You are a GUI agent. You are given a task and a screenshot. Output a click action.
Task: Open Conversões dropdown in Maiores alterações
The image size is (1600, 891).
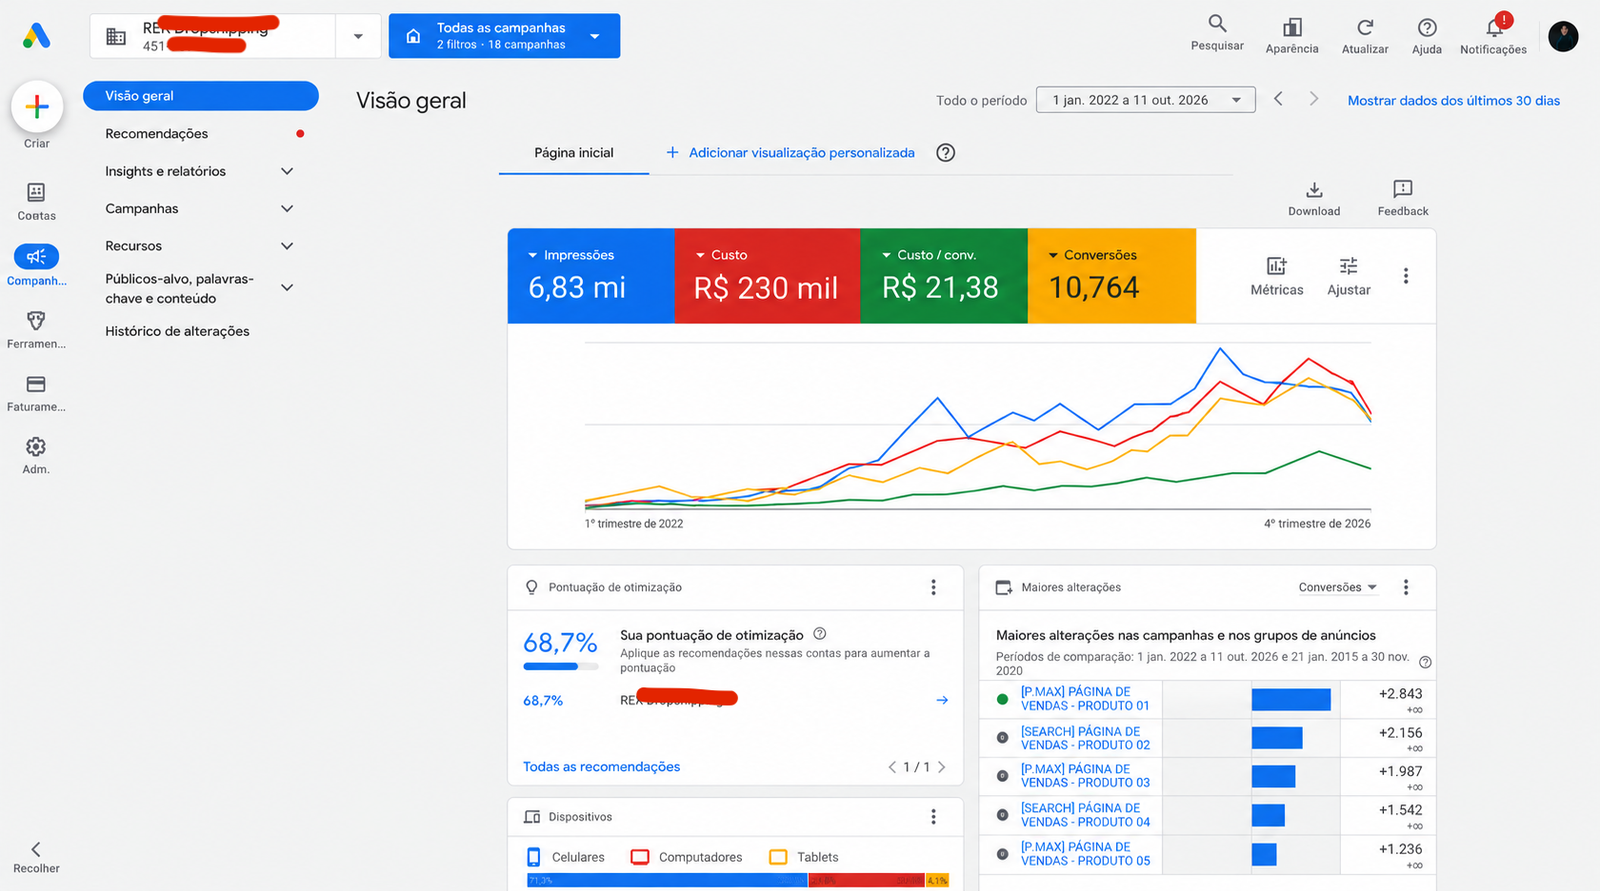point(1338,587)
